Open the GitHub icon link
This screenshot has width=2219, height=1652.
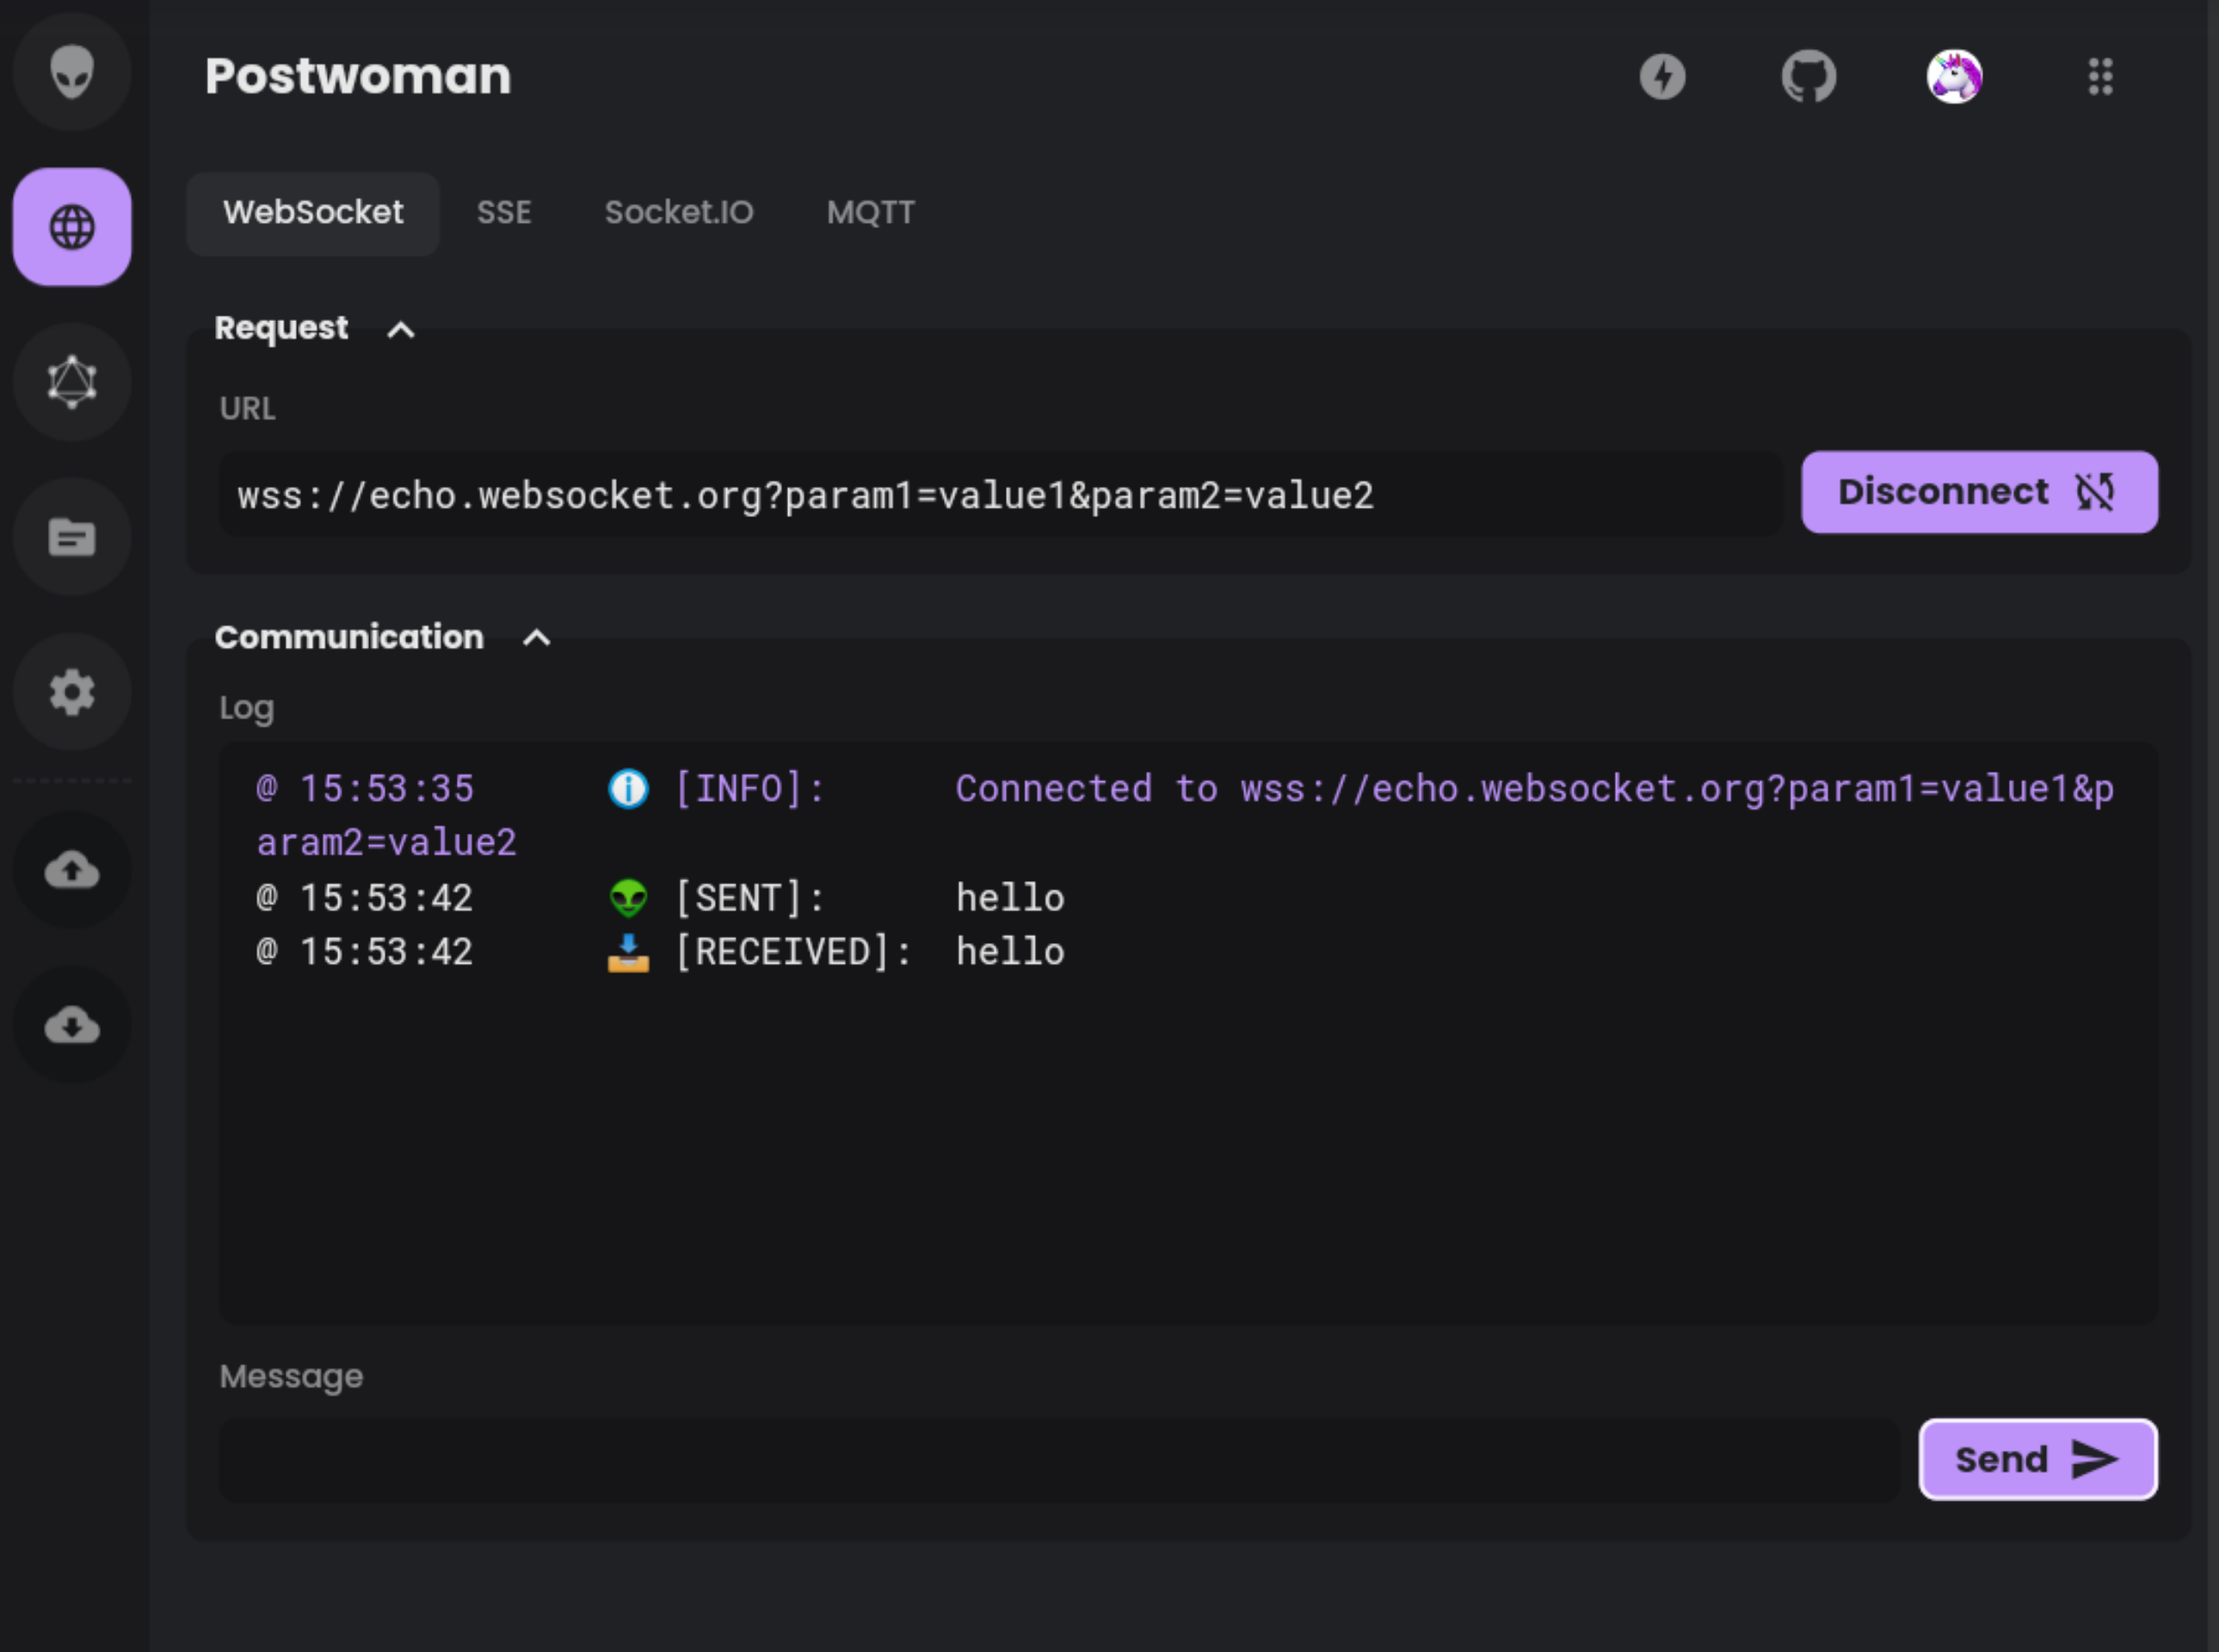click(1808, 76)
